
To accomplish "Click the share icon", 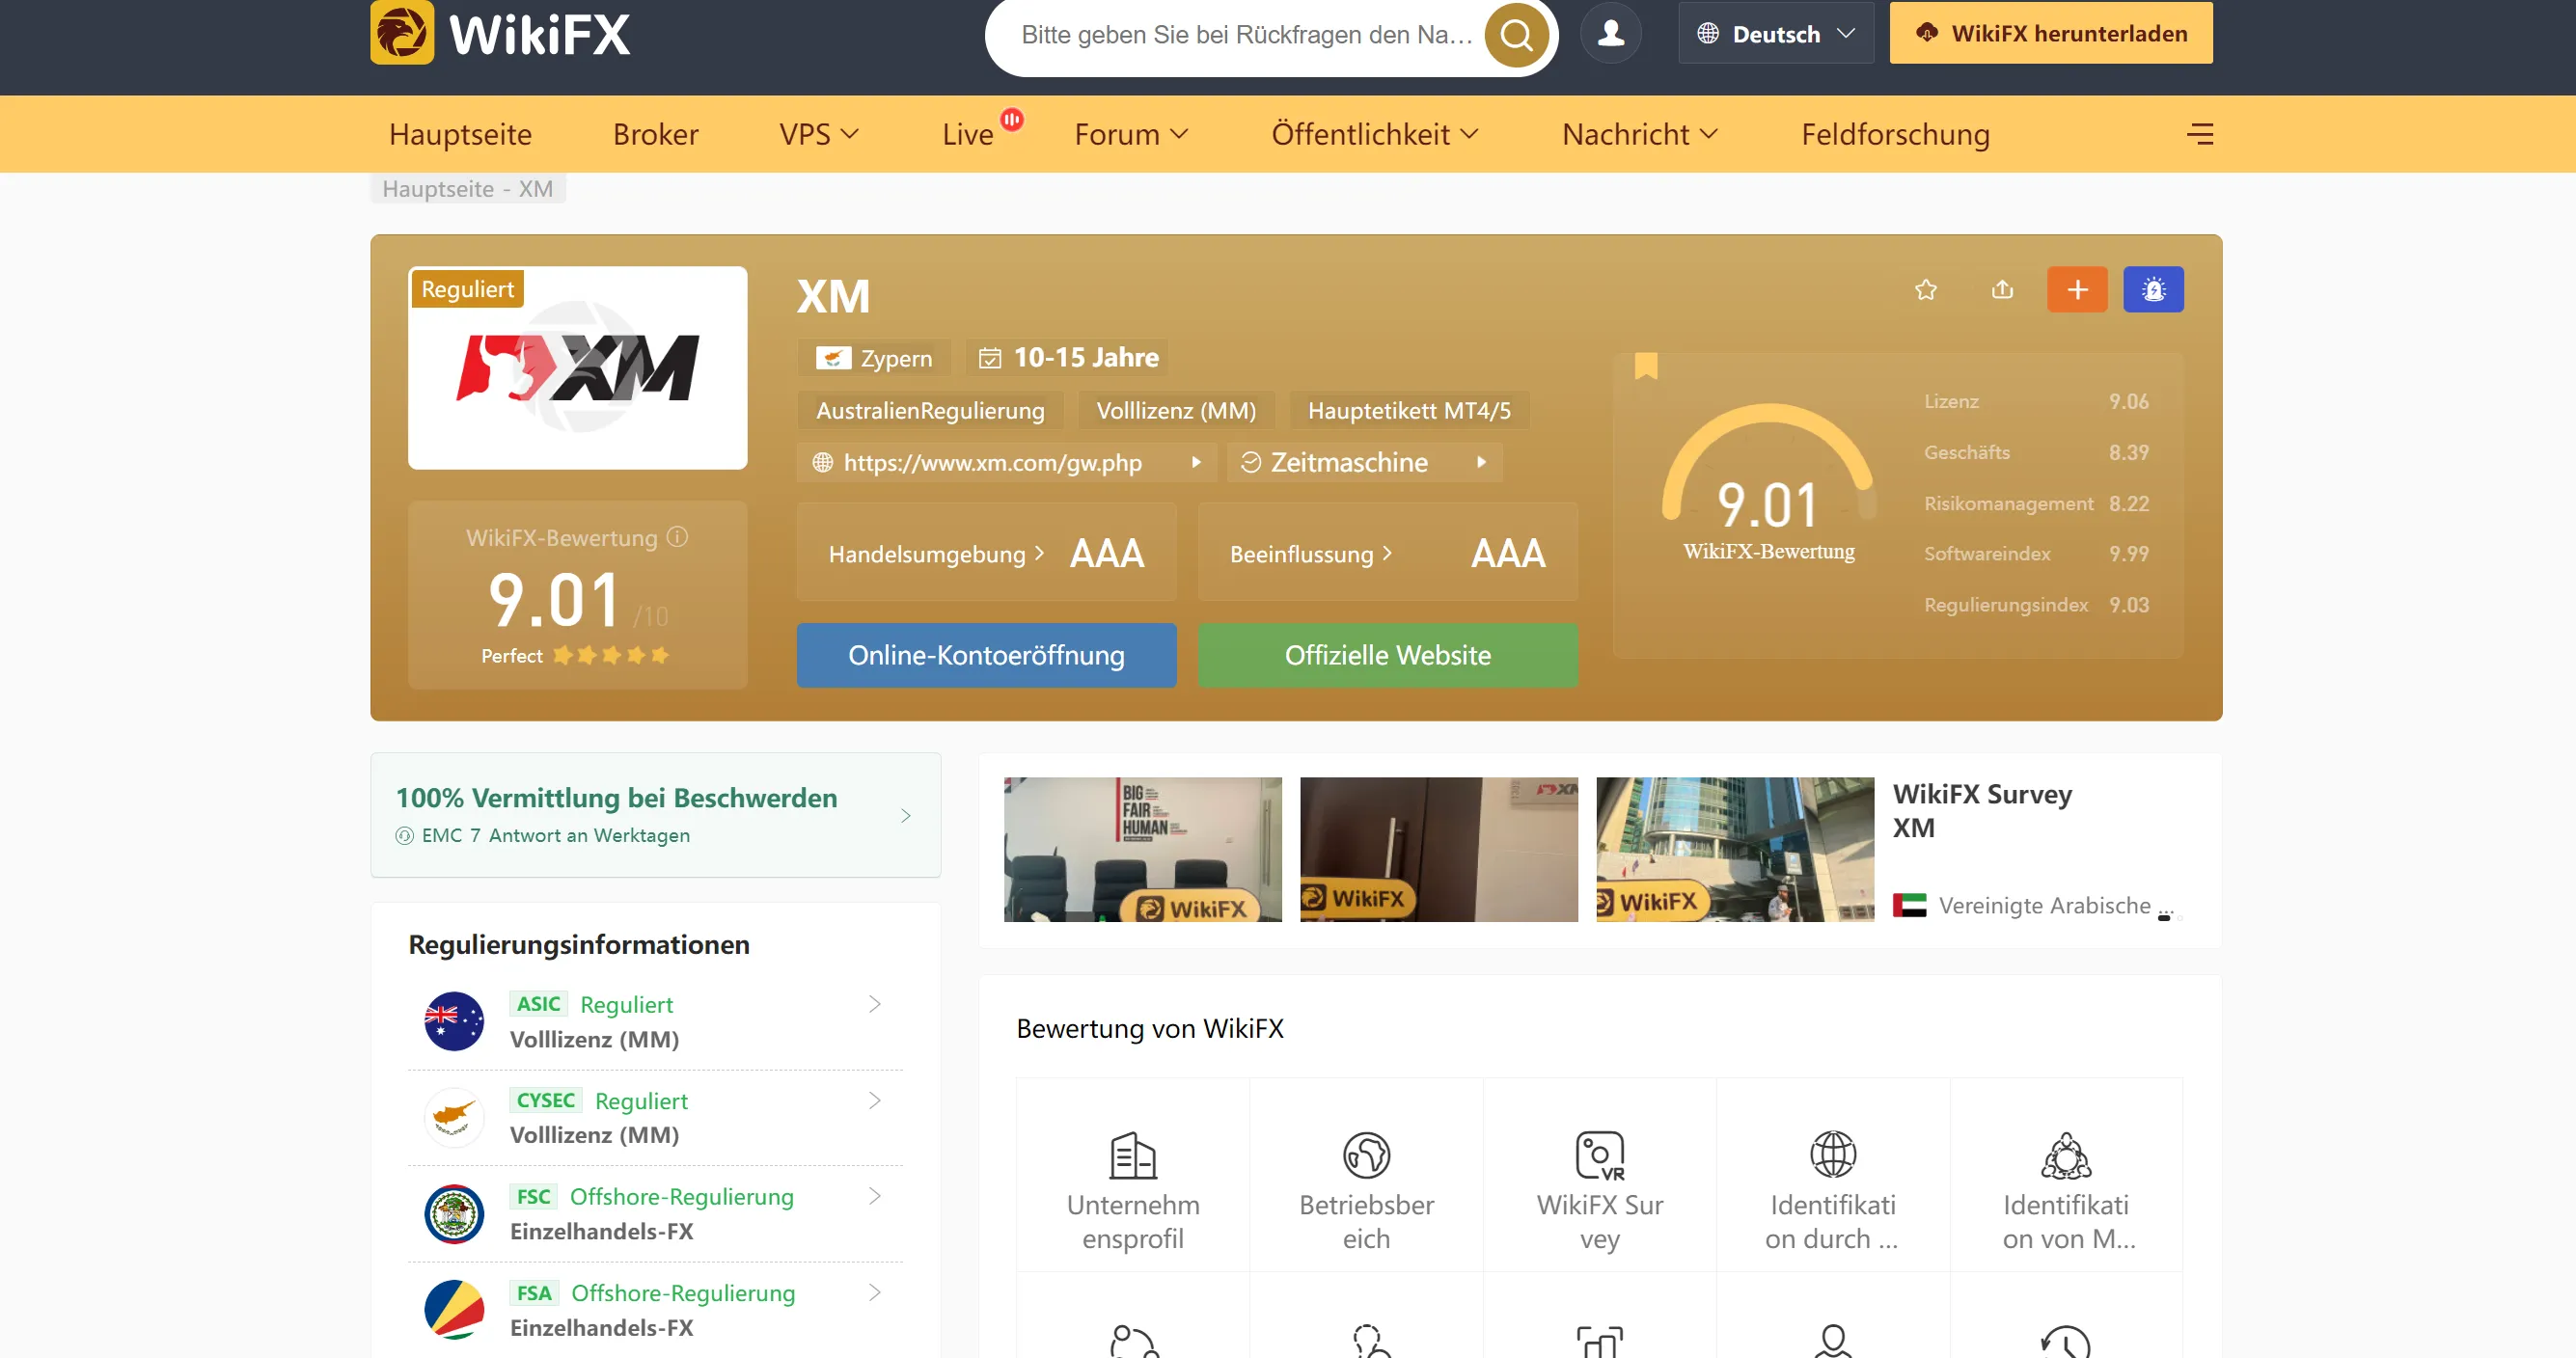I will (2002, 290).
